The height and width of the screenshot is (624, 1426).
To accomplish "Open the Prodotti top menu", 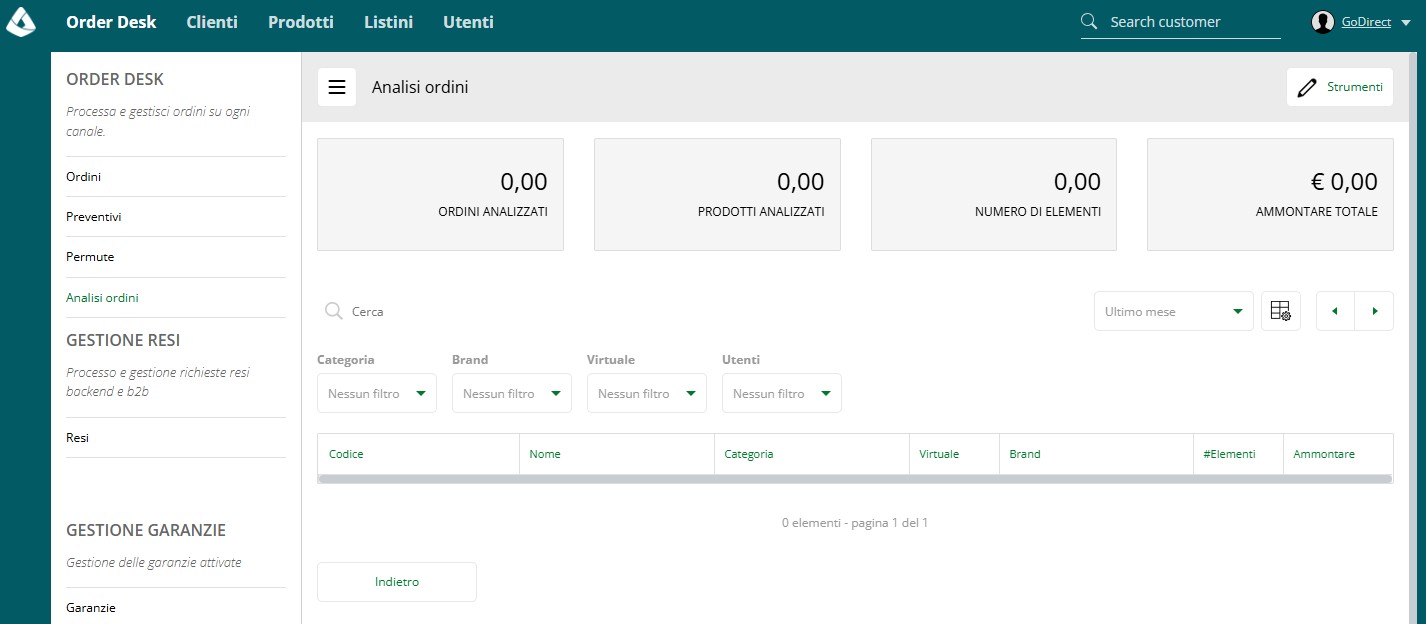I will (x=301, y=21).
